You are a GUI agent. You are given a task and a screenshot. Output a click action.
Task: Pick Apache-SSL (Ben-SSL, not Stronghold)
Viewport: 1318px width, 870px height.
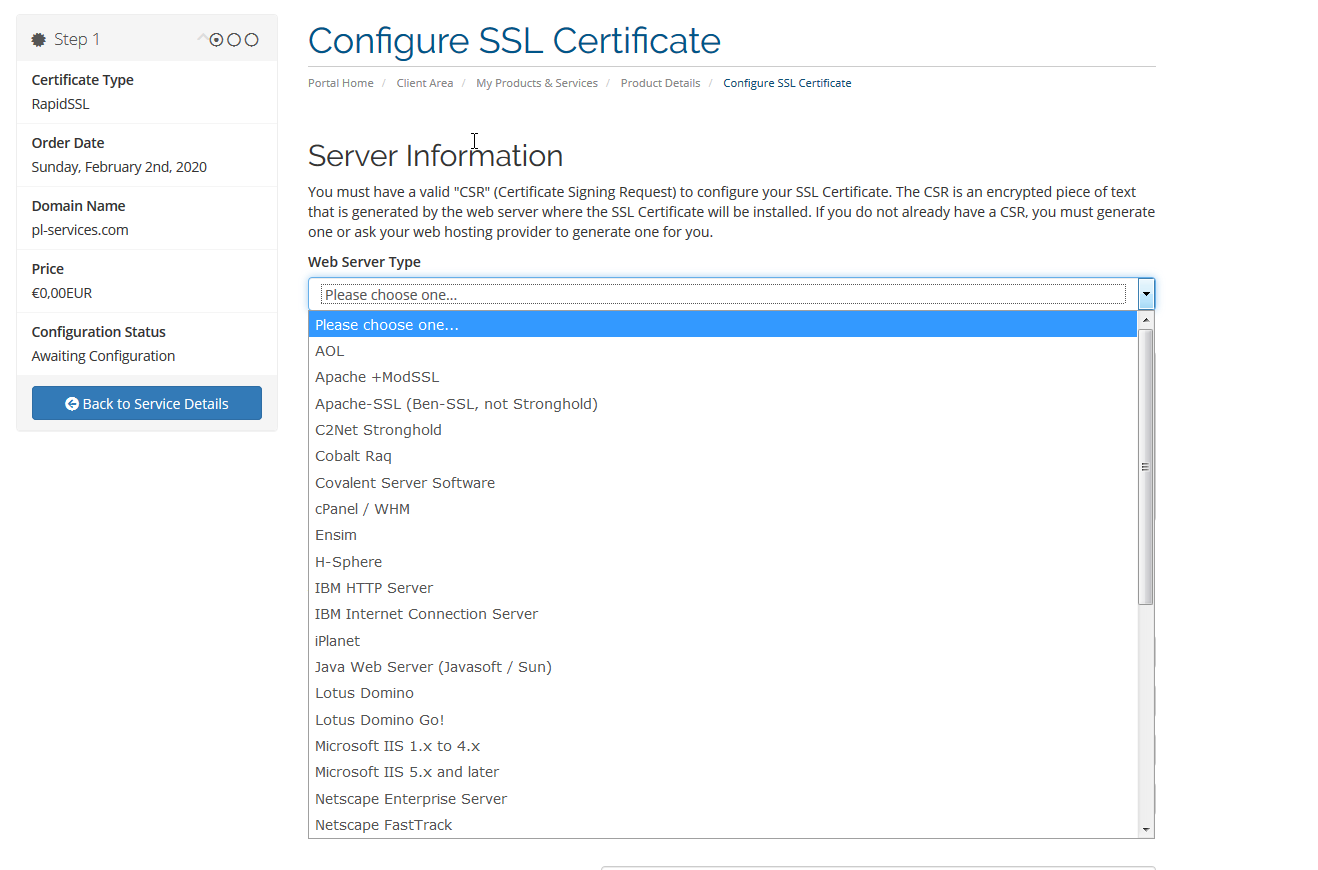coord(723,404)
